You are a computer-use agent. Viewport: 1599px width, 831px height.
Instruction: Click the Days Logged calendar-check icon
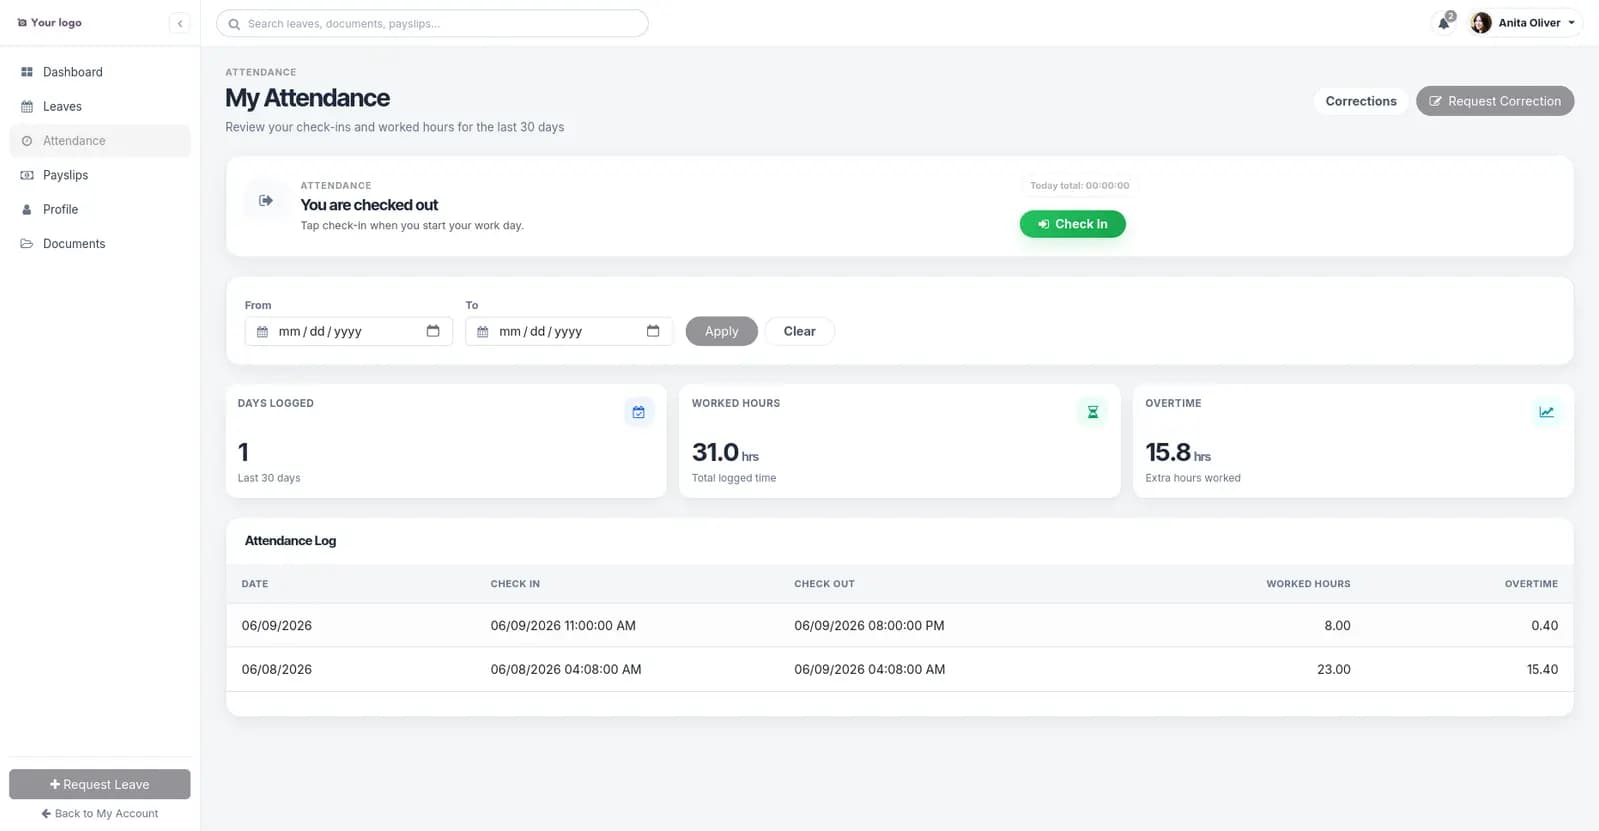point(639,412)
